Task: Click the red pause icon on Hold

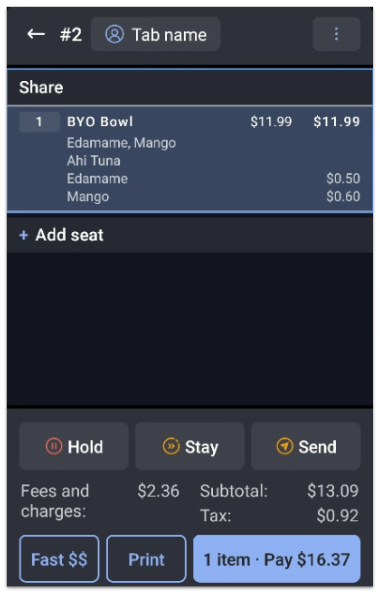Action: (54, 446)
